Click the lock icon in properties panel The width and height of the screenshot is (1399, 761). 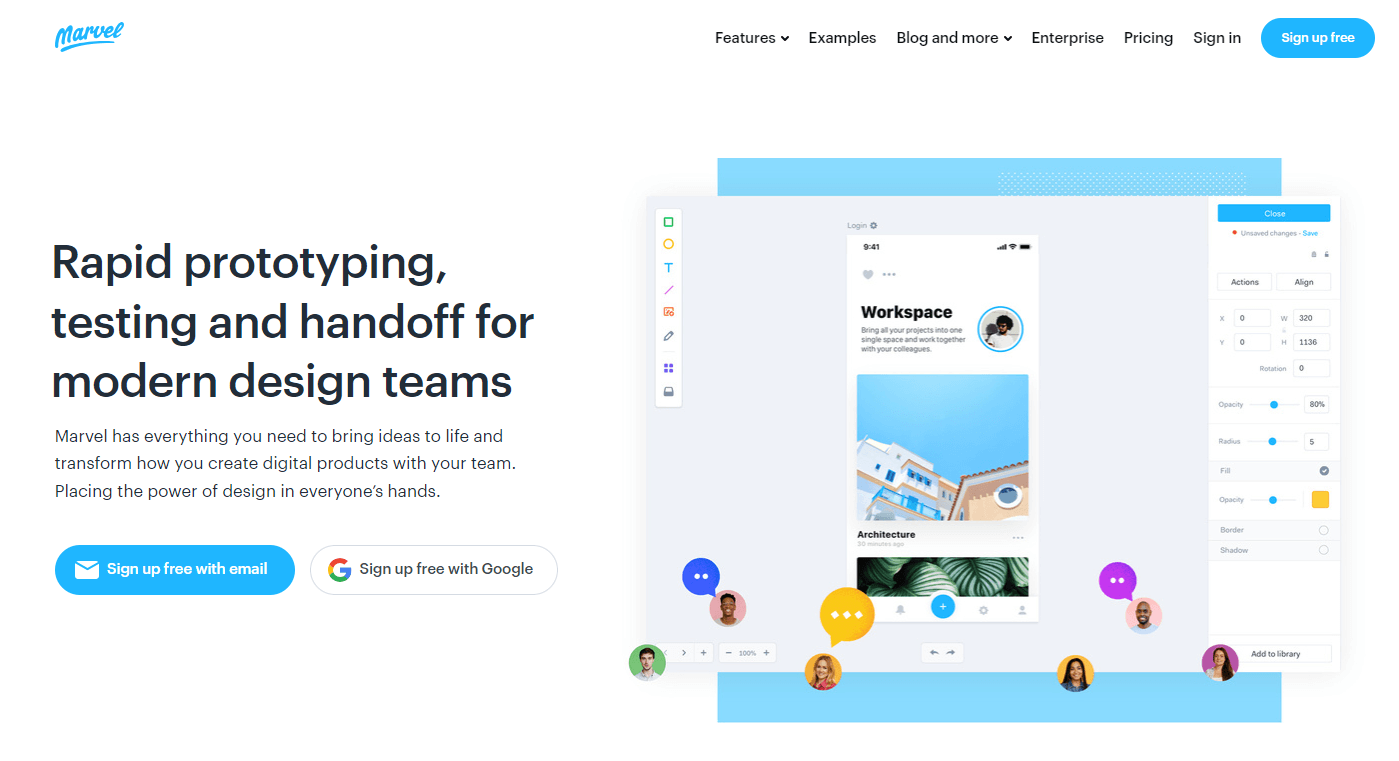(x=1326, y=254)
